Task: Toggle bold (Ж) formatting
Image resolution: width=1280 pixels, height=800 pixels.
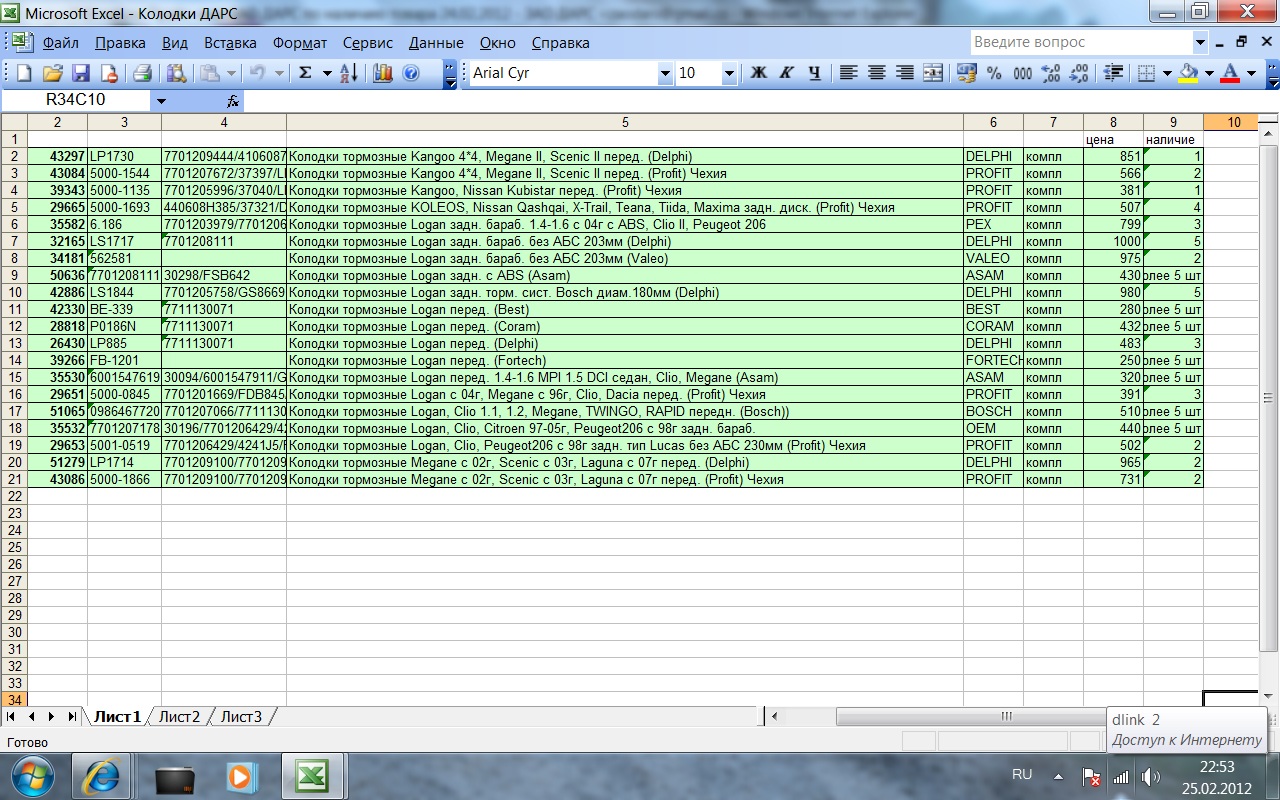Action: click(x=758, y=73)
